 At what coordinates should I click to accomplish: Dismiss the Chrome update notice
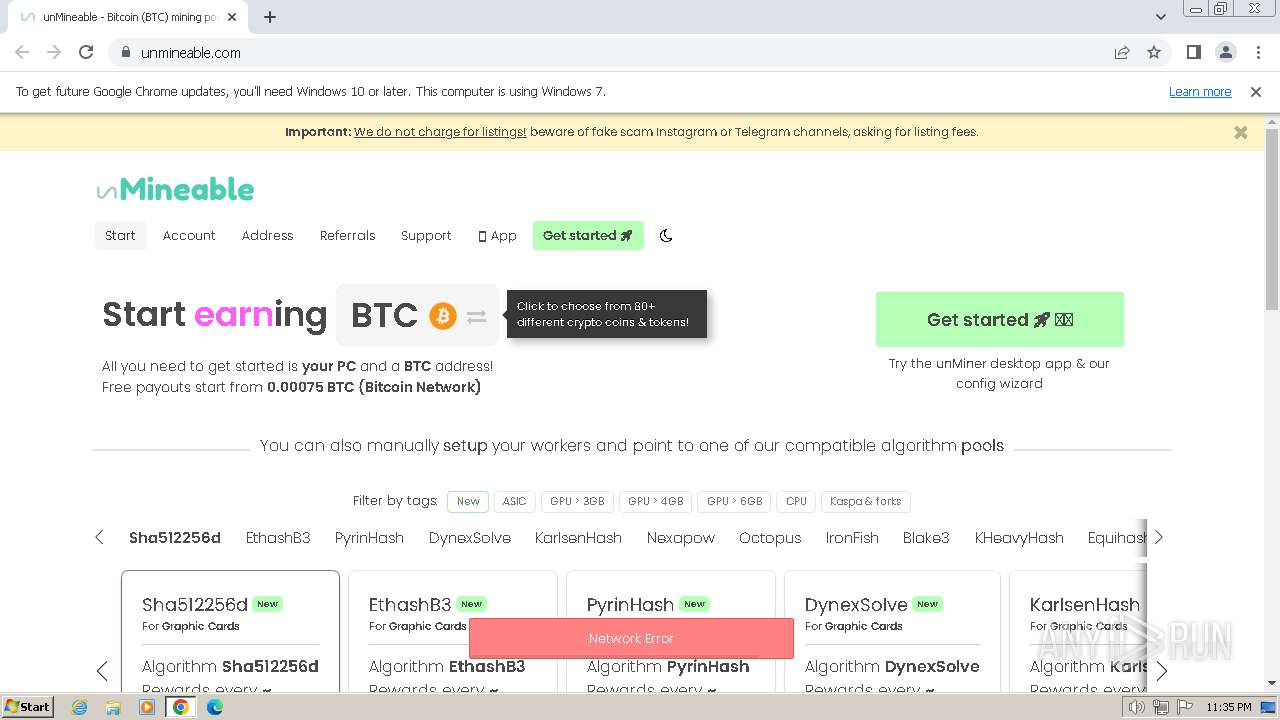1256,91
